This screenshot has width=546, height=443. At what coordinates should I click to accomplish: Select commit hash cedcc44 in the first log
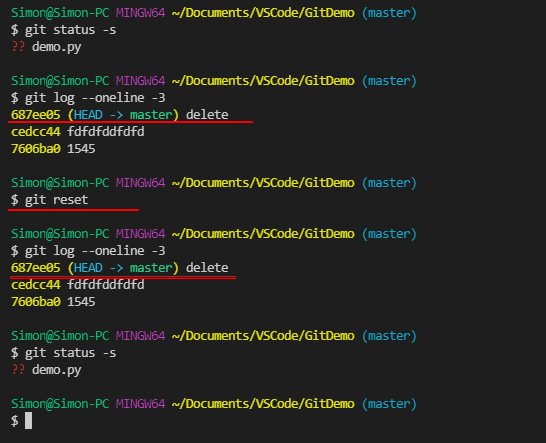pyautogui.click(x=36, y=132)
